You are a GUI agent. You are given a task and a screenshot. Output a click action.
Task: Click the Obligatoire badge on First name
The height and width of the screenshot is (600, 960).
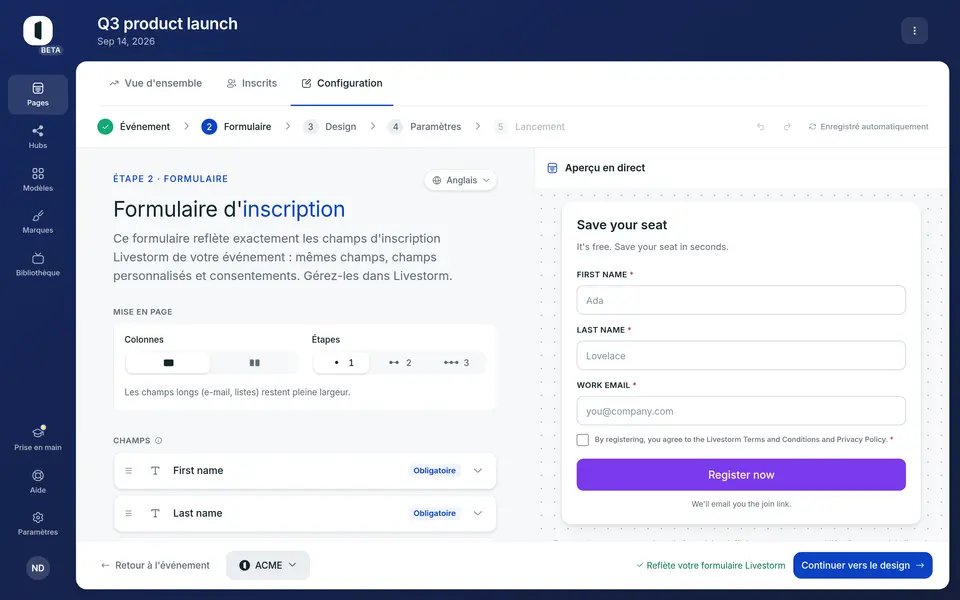(434, 471)
